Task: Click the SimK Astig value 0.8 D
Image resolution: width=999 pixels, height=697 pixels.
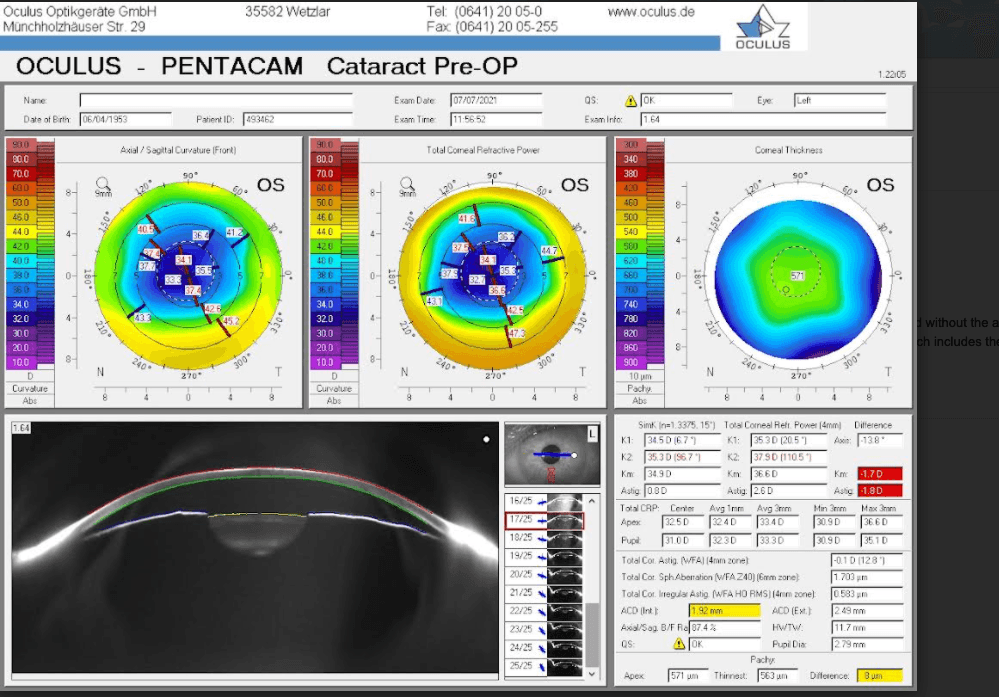Action: [682, 491]
